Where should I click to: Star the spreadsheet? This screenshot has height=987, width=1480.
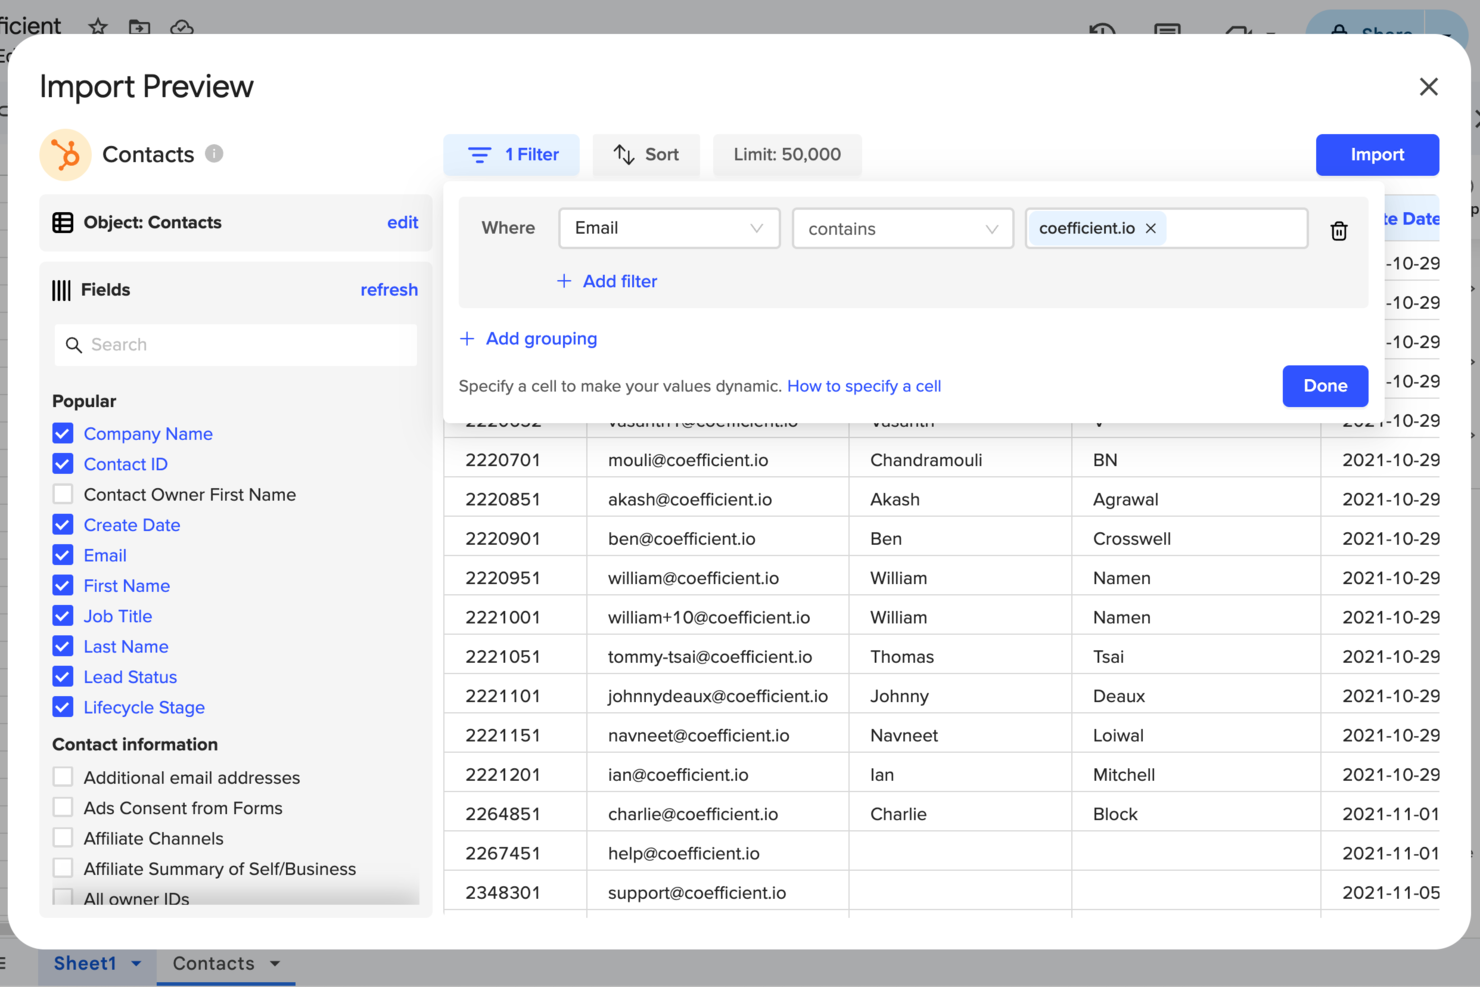pos(97,28)
